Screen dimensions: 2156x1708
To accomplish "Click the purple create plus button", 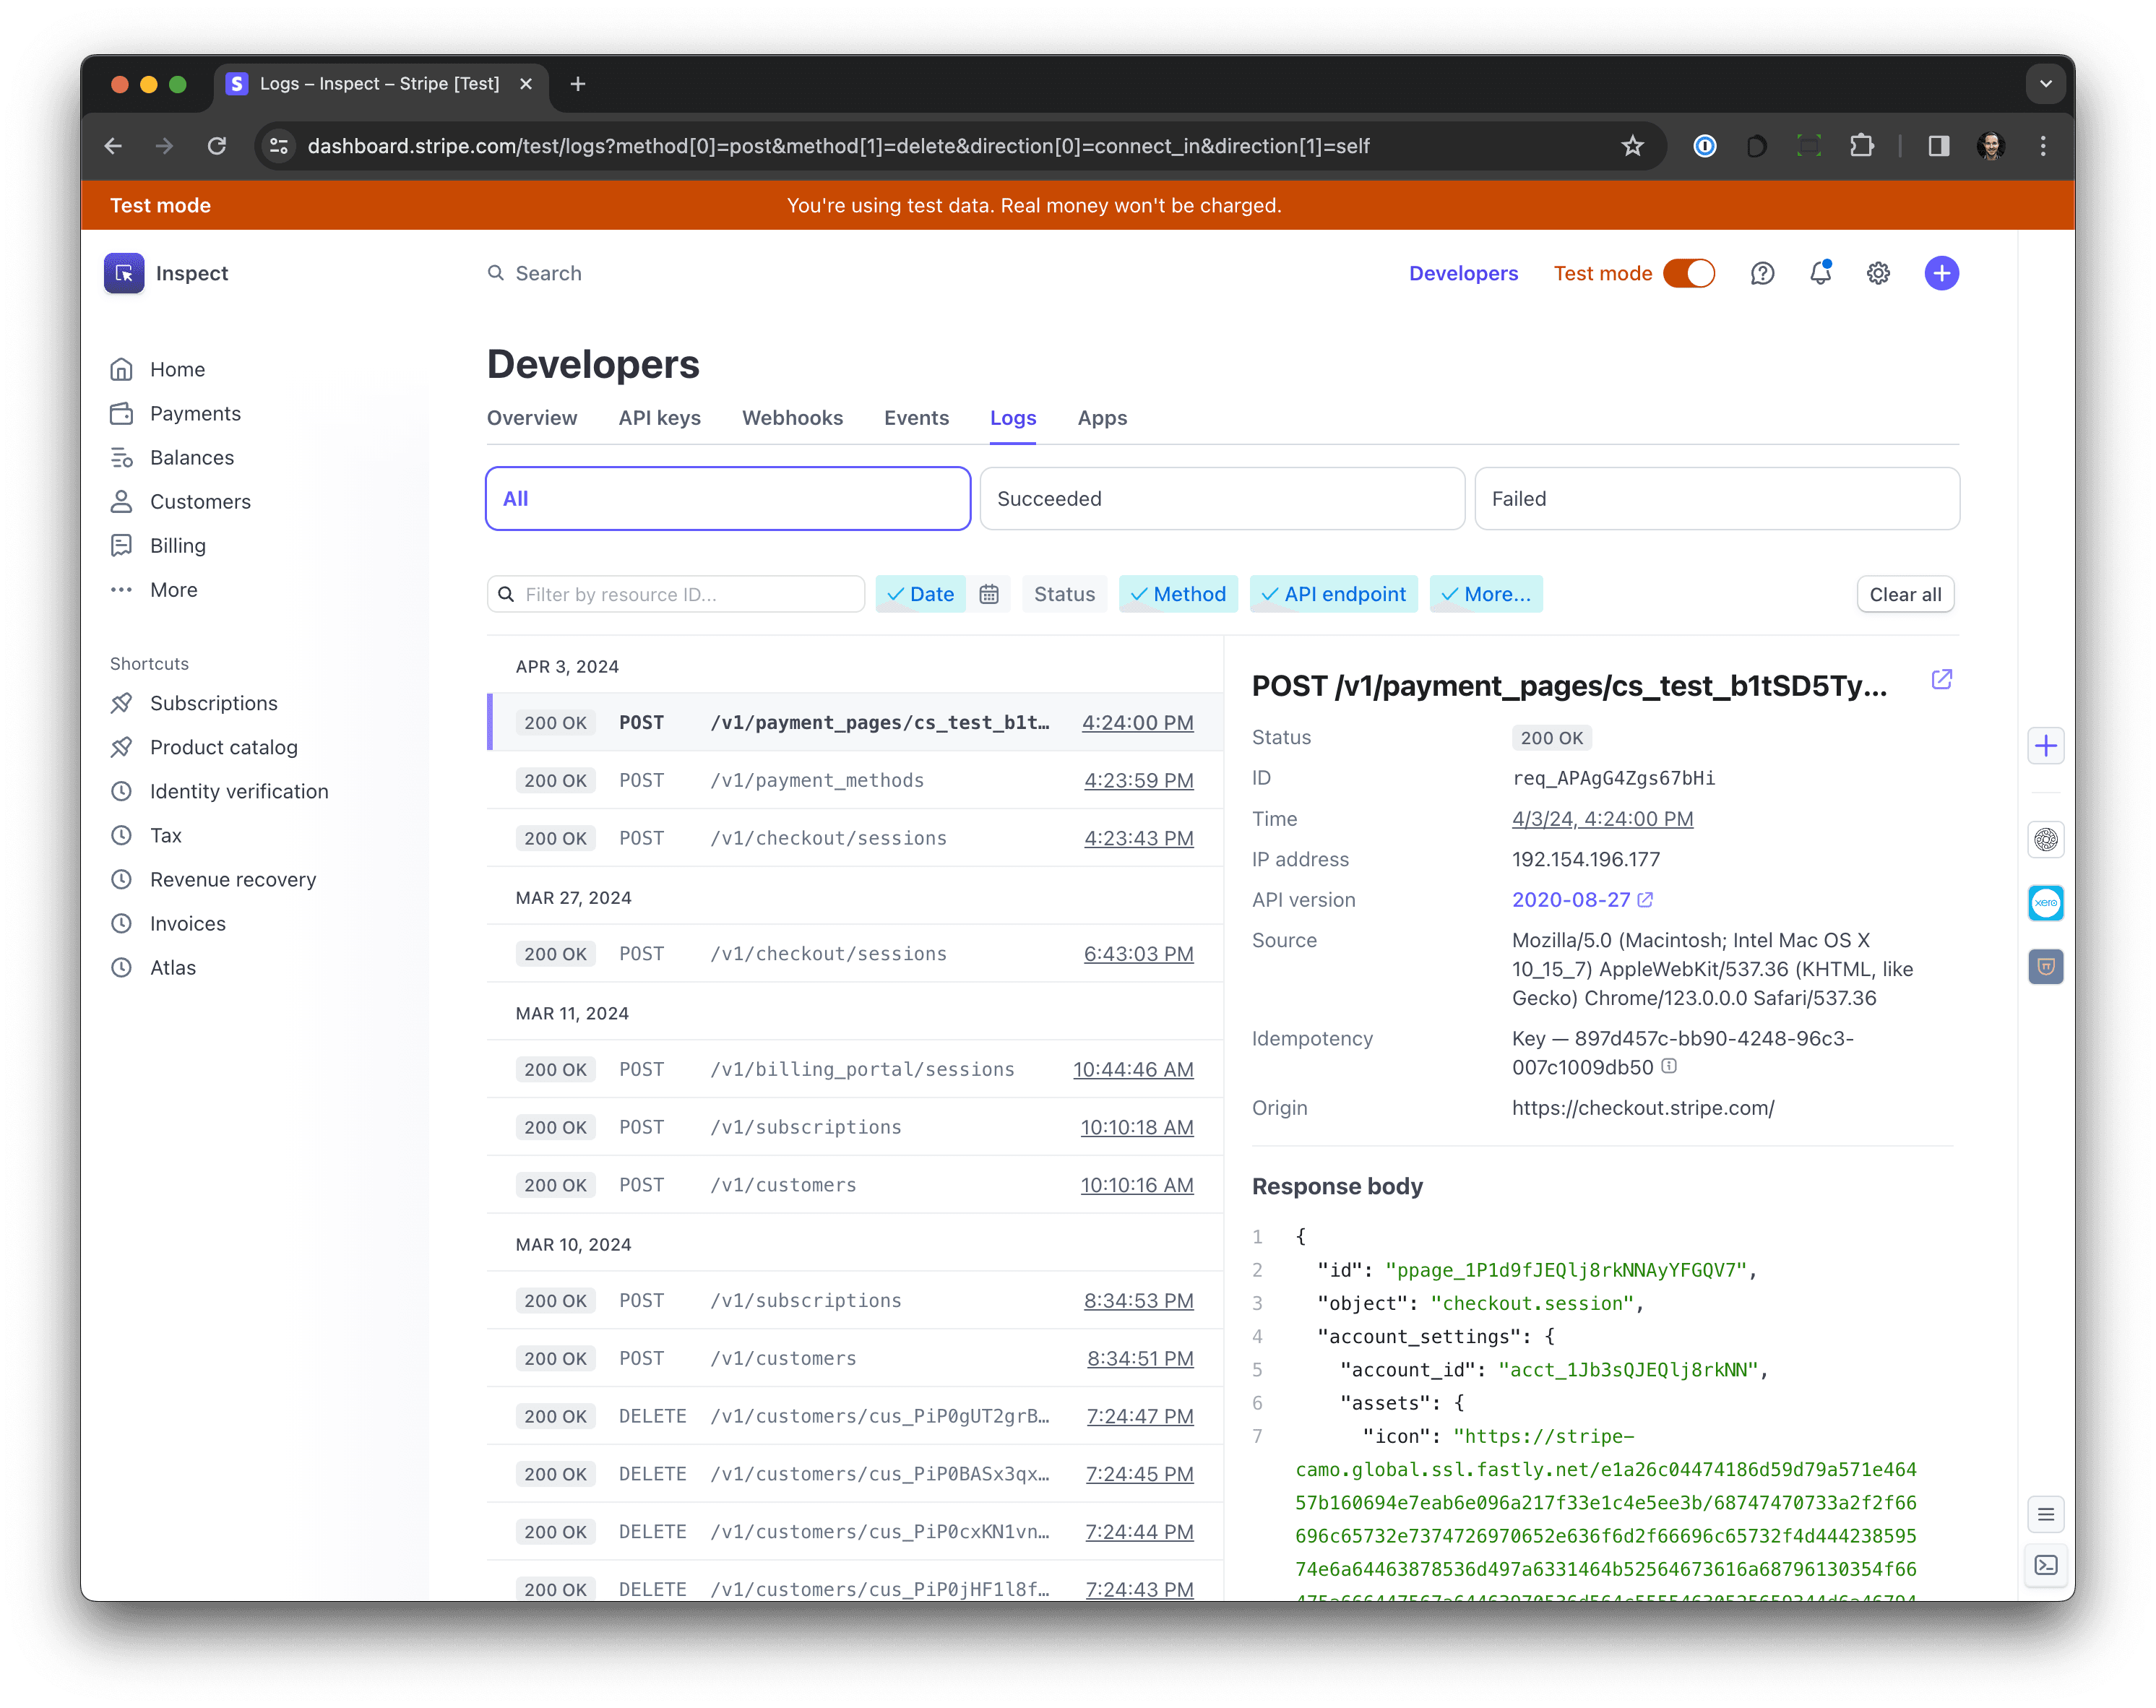I will pyautogui.click(x=1941, y=273).
